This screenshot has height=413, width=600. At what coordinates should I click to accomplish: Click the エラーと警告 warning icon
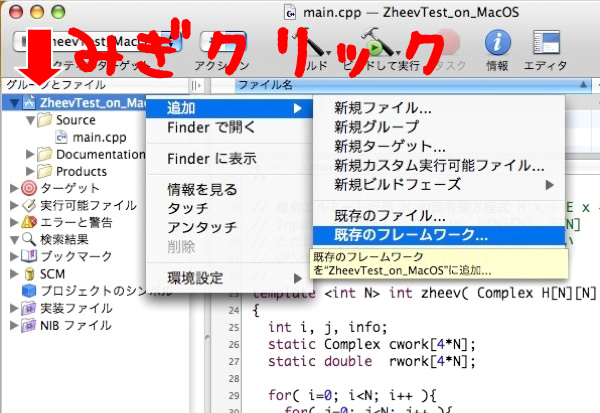(x=29, y=222)
